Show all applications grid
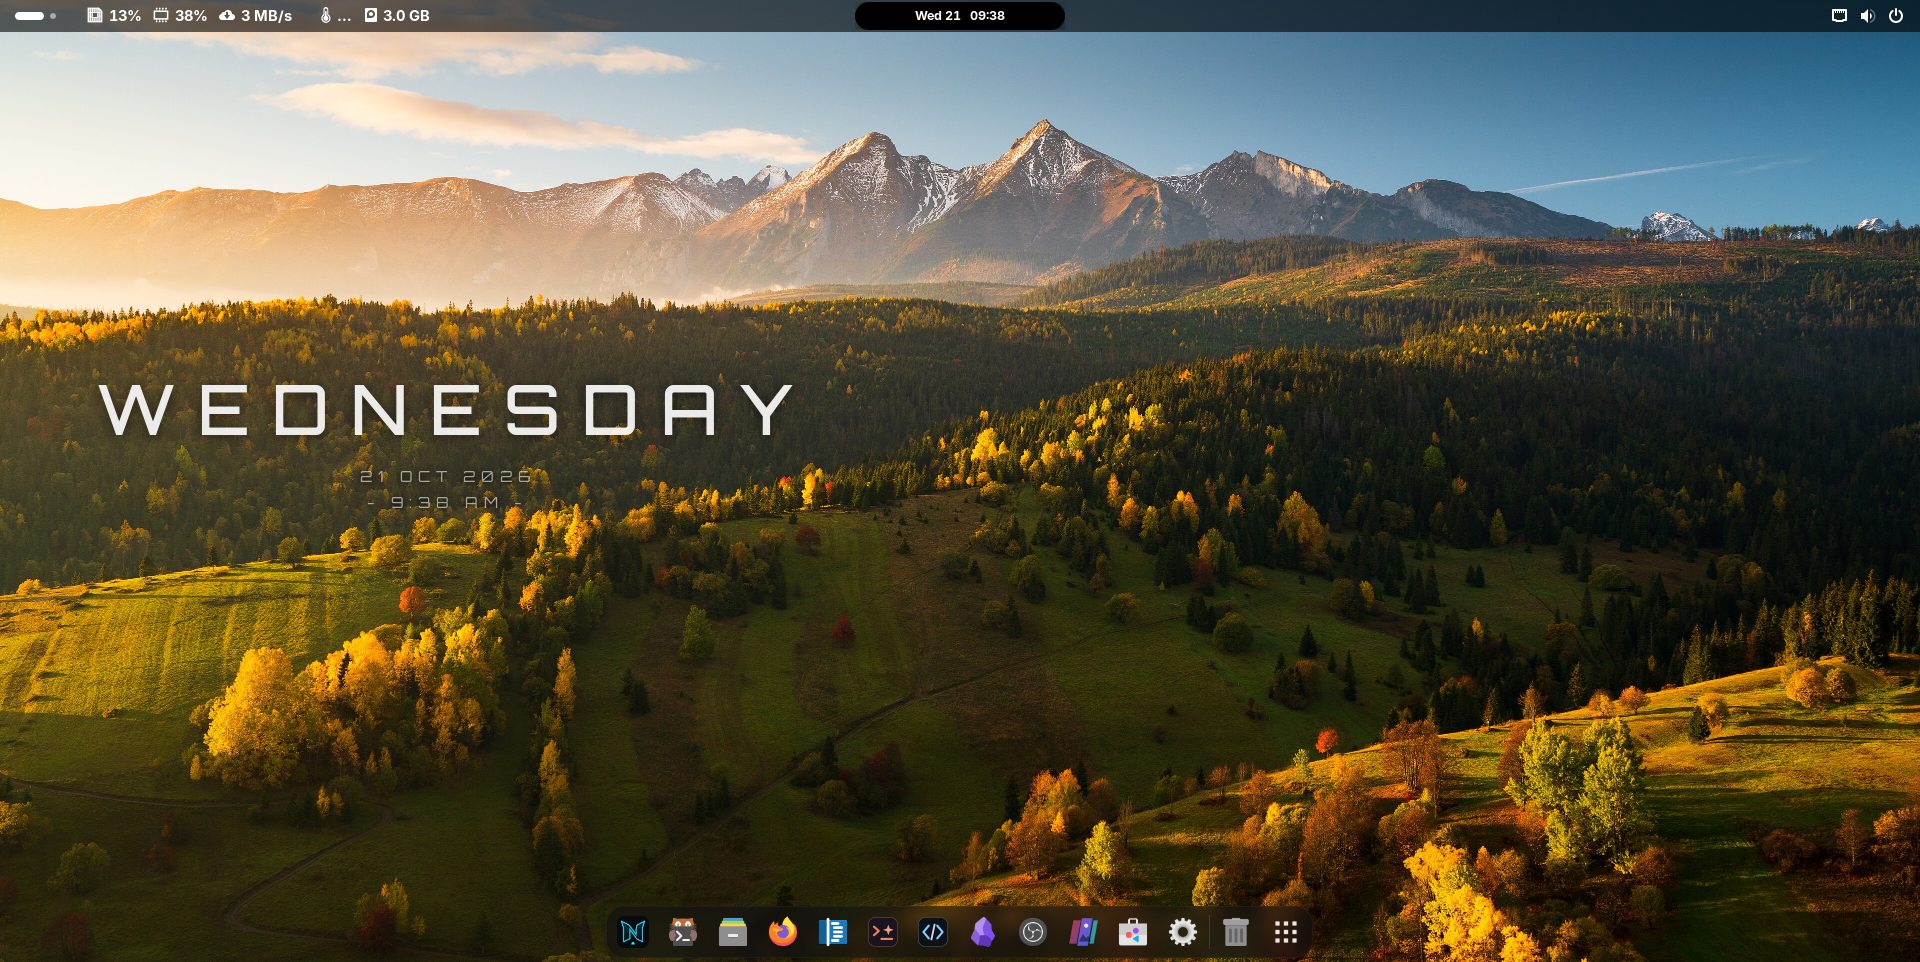 coord(1286,932)
